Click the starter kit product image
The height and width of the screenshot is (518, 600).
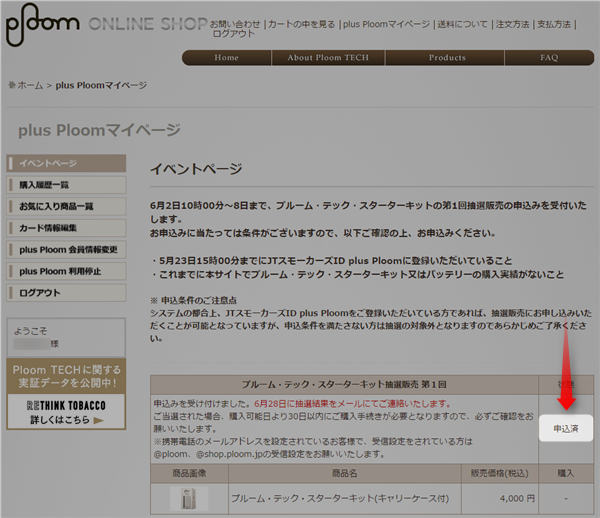click(x=189, y=498)
